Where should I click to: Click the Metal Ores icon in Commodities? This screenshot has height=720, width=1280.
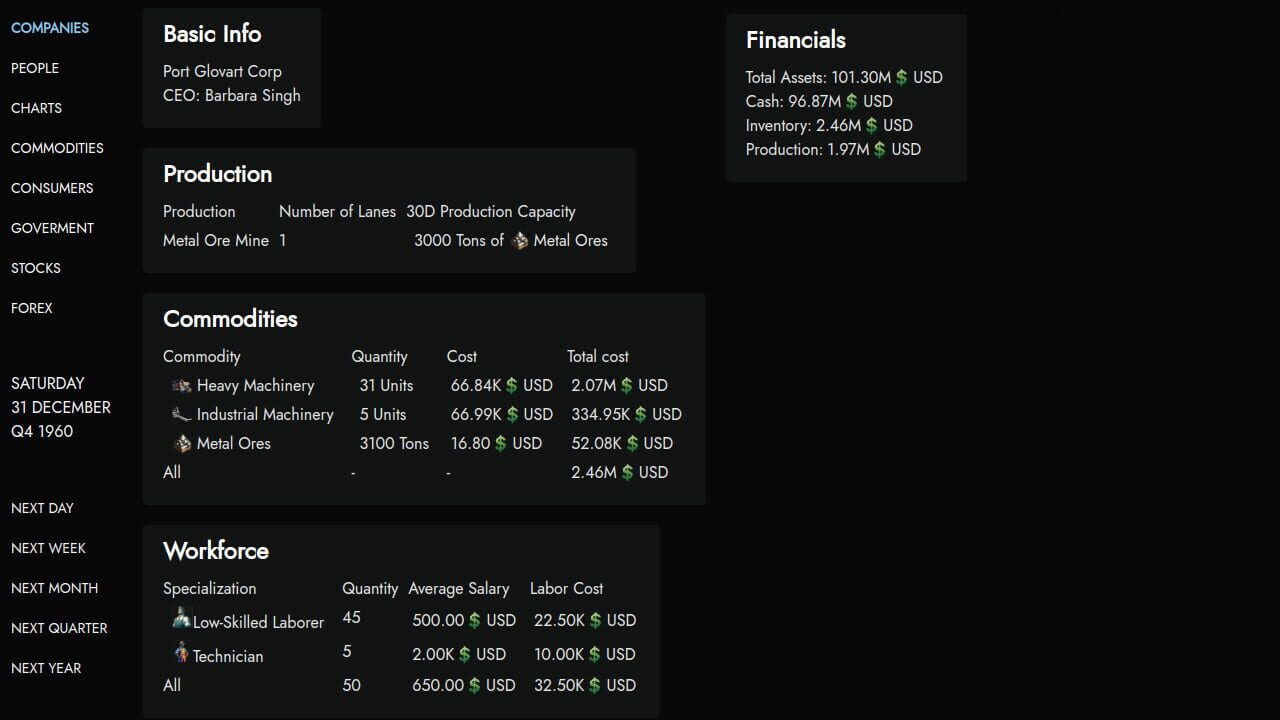[182, 443]
